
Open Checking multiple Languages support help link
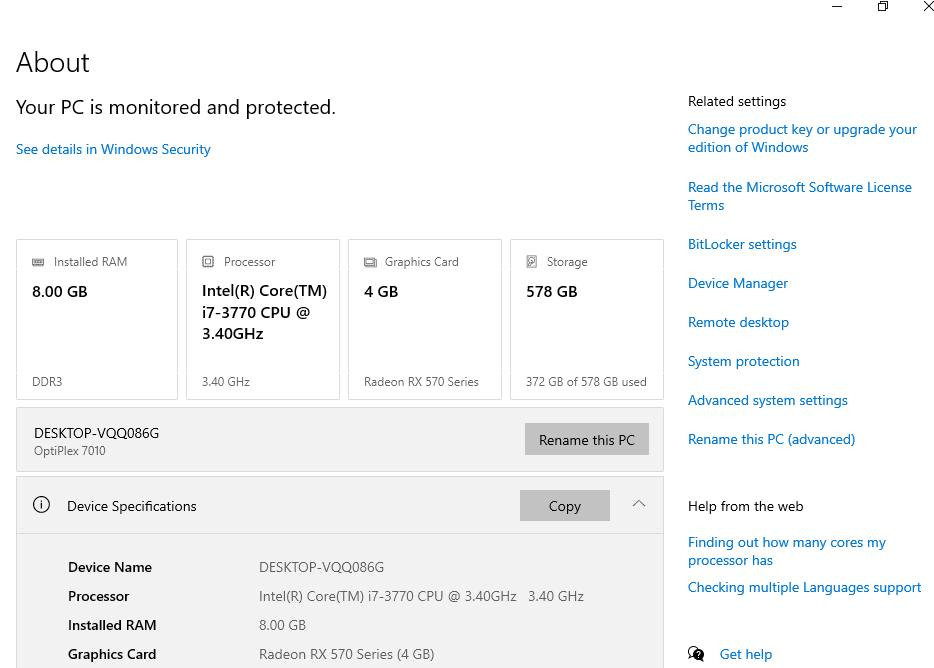(804, 587)
